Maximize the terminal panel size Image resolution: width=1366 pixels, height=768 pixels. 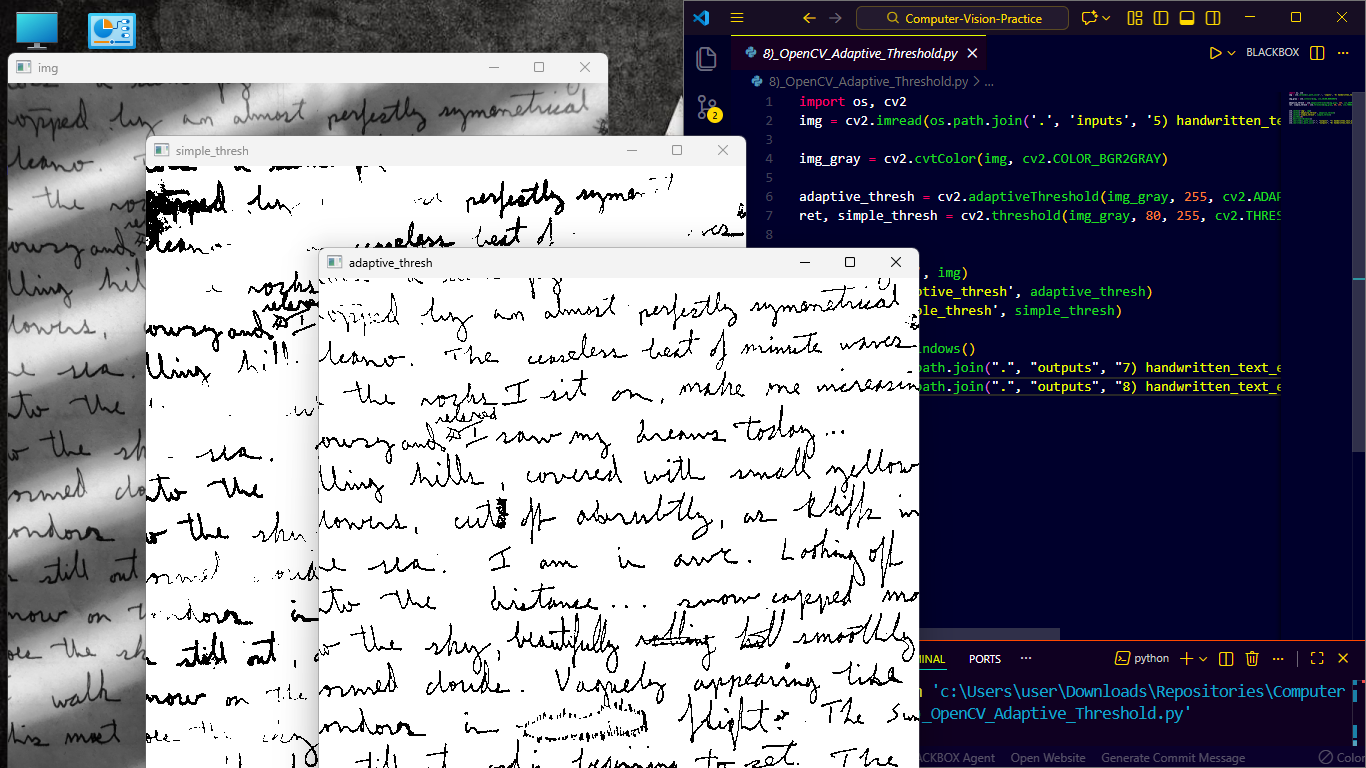pos(1317,658)
